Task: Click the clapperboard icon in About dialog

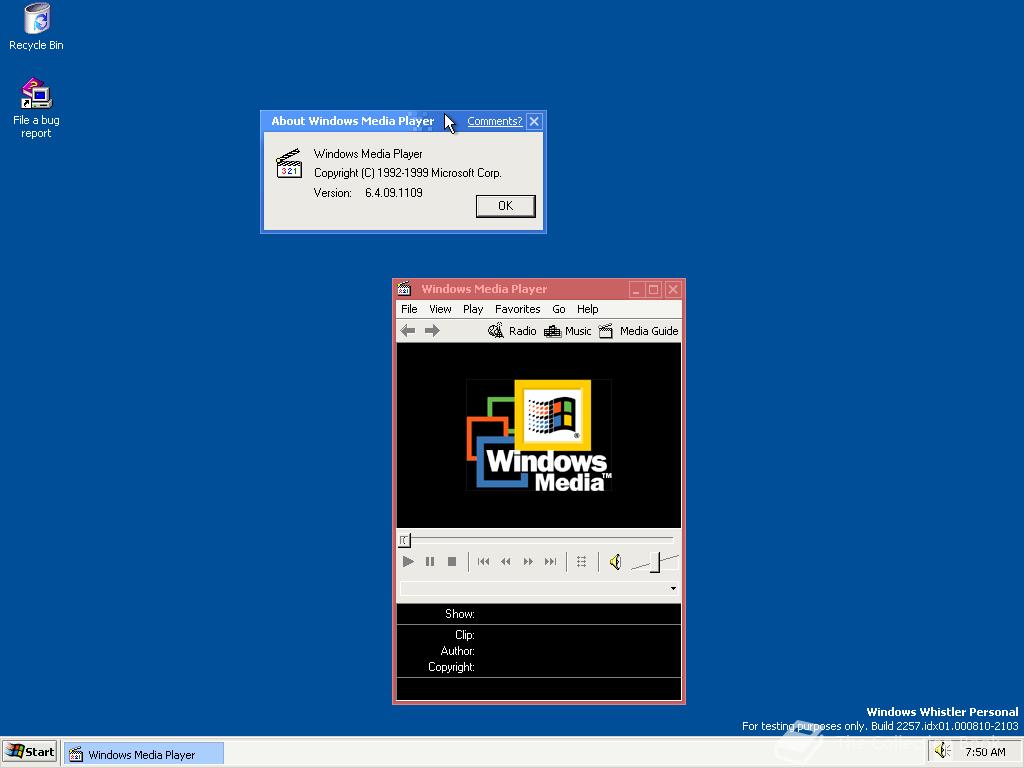Action: [289, 164]
